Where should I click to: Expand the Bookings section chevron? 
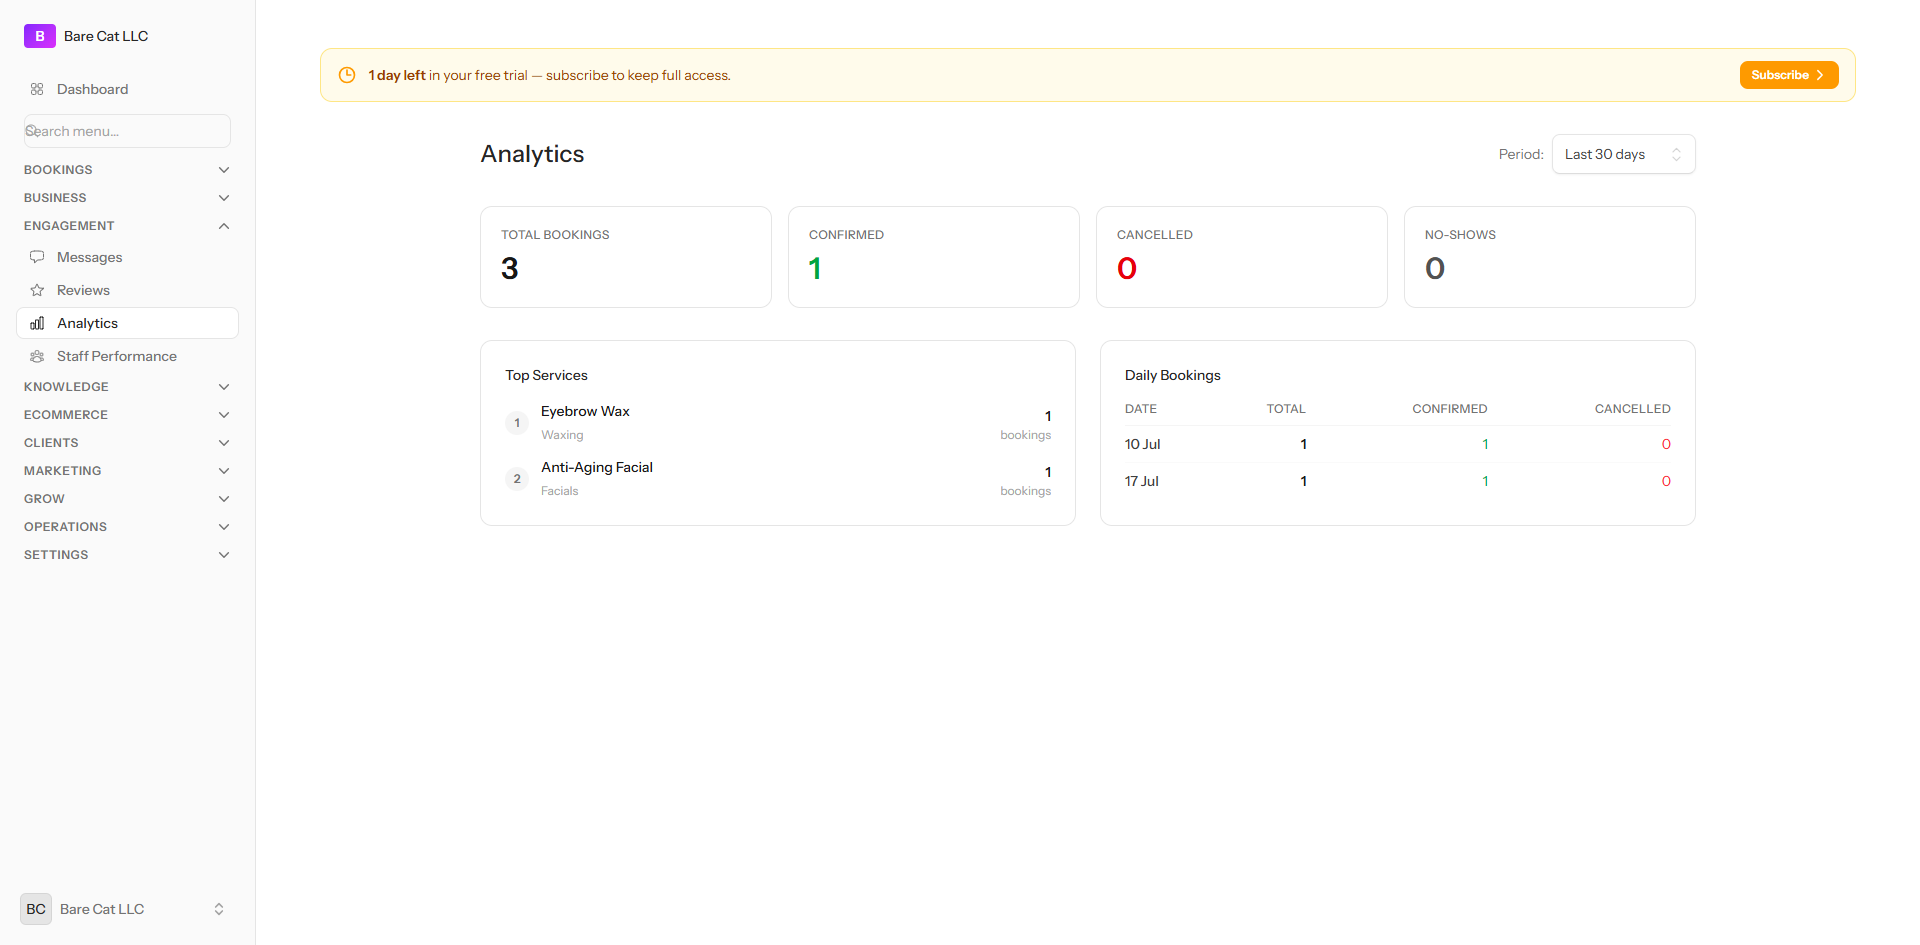point(224,170)
